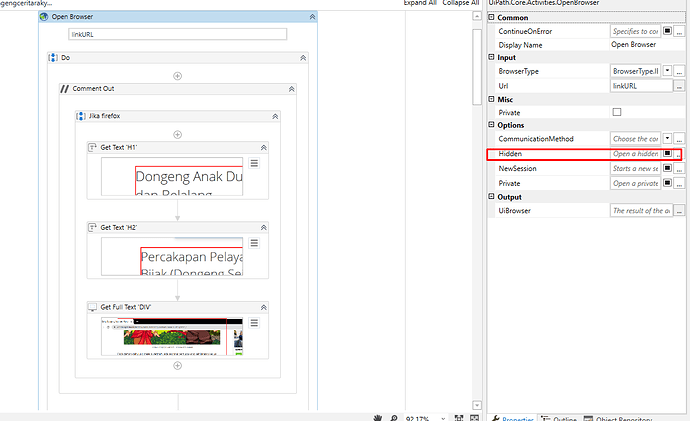Click the fit to screen icon
Image resolution: width=690 pixels, height=421 pixels.
pos(459,418)
